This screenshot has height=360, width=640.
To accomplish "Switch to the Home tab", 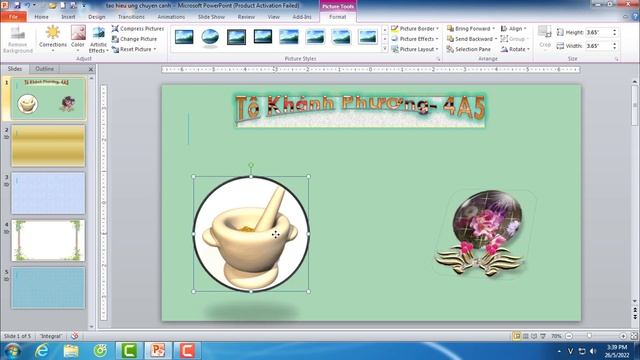I will tap(41, 17).
